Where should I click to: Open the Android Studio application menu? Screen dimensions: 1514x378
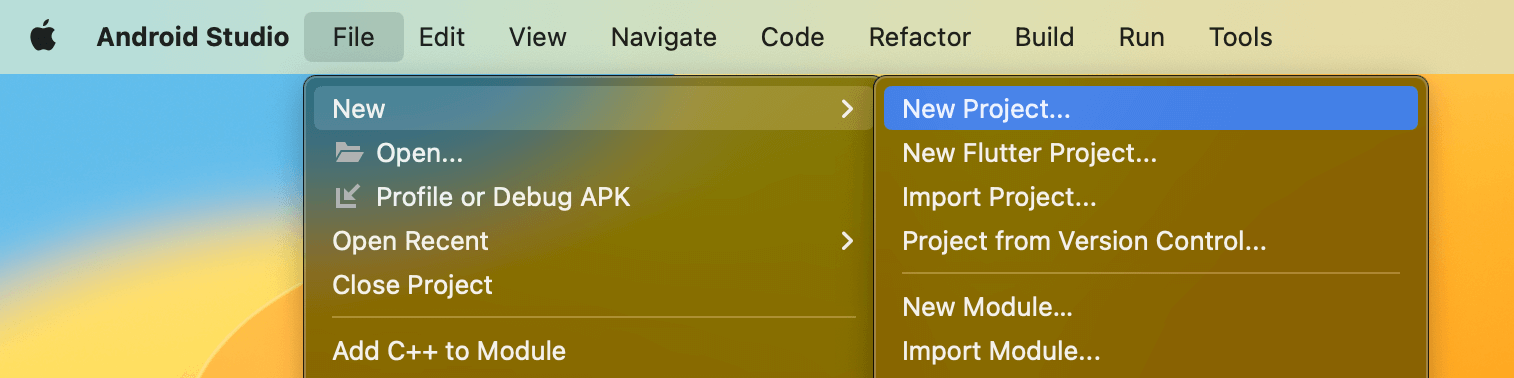tap(193, 37)
